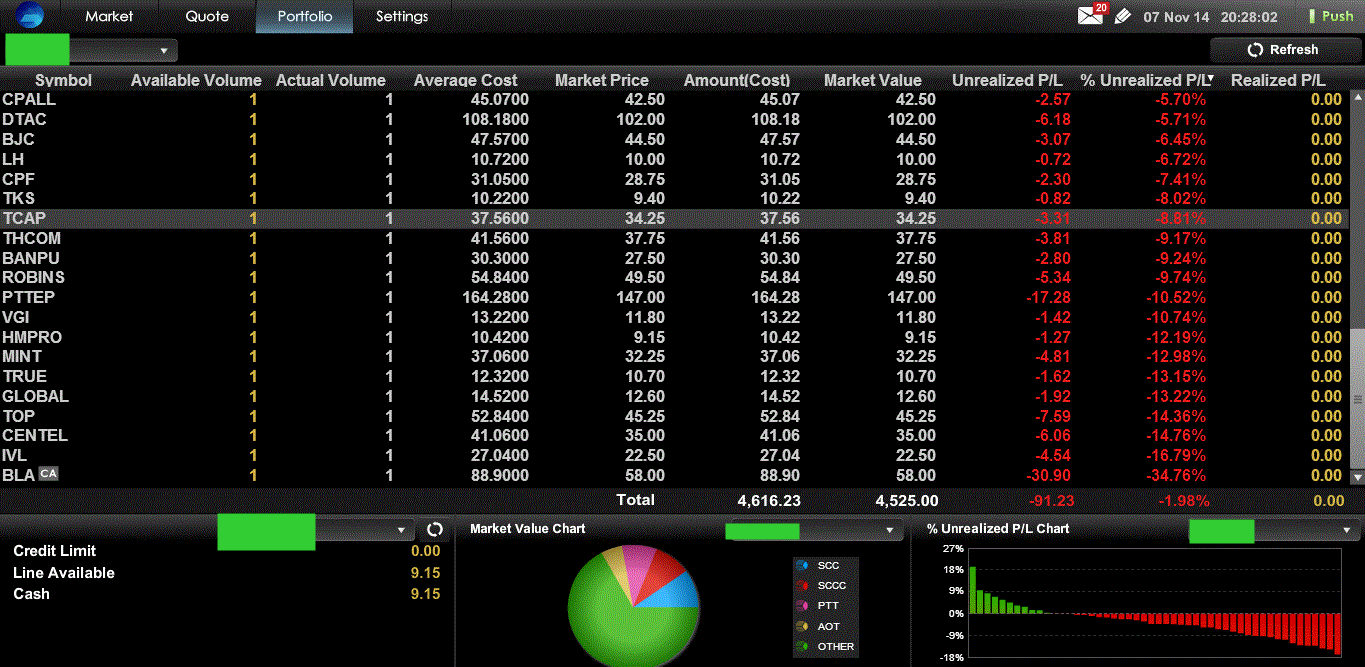Click the red SCCC legend swatch

(x=802, y=586)
